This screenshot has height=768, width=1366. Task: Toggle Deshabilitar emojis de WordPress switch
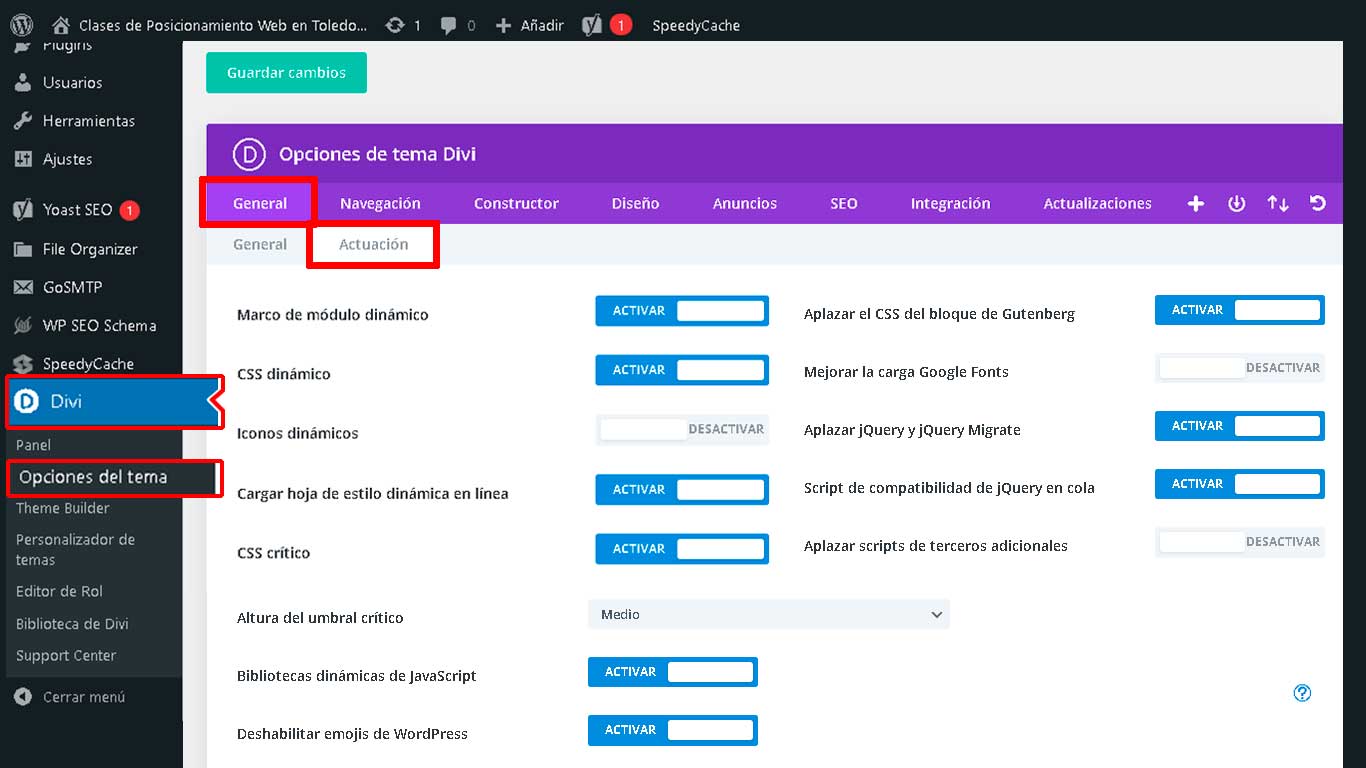(672, 730)
